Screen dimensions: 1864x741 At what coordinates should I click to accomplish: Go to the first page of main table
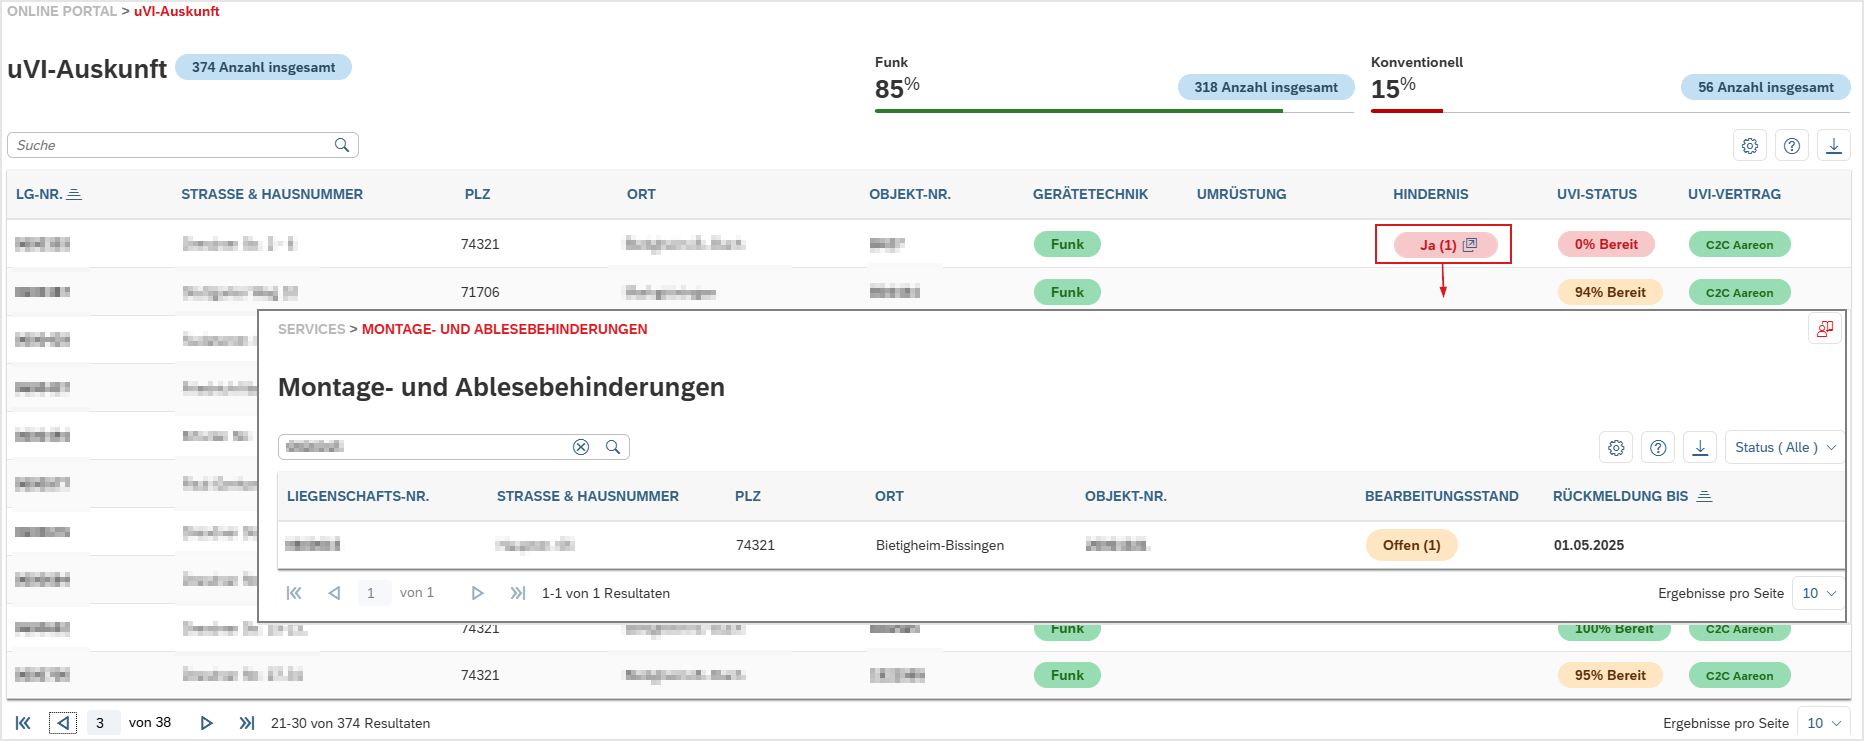point(23,723)
